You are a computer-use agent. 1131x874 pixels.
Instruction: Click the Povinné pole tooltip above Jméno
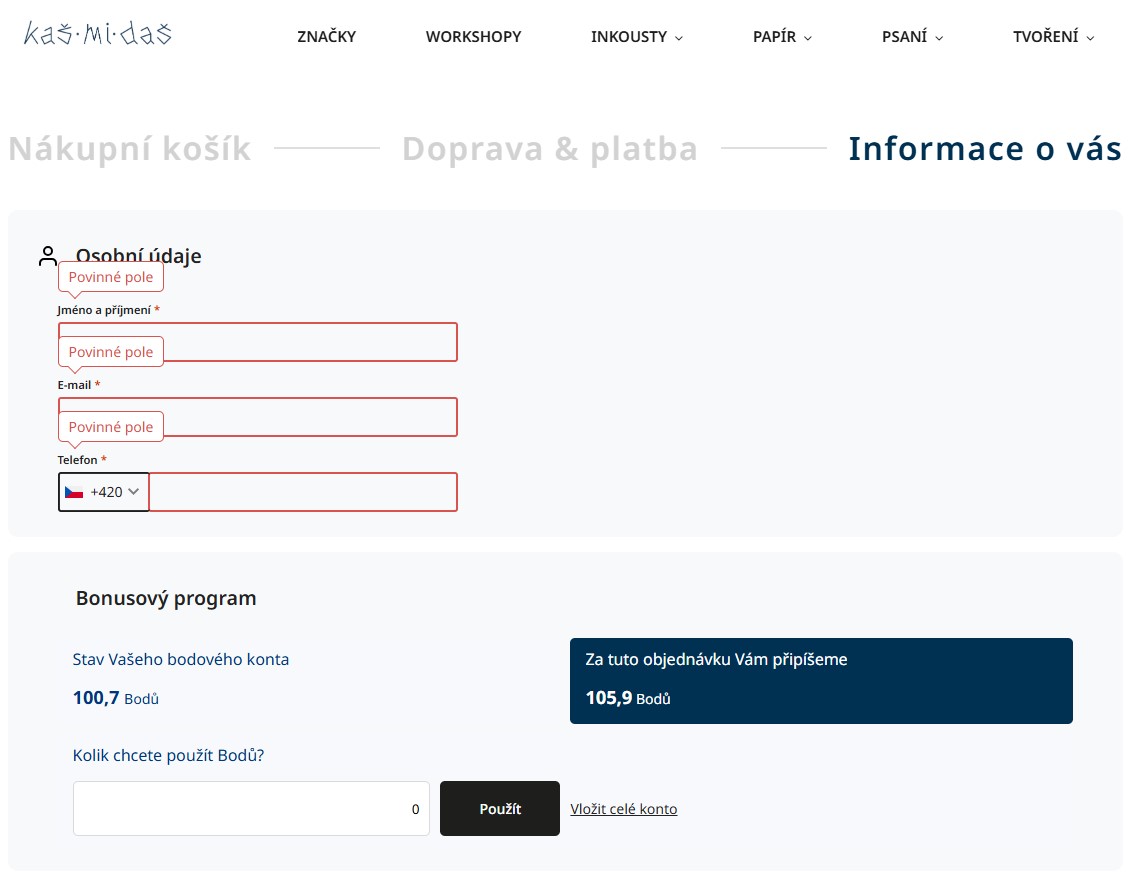click(x=111, y=277)
